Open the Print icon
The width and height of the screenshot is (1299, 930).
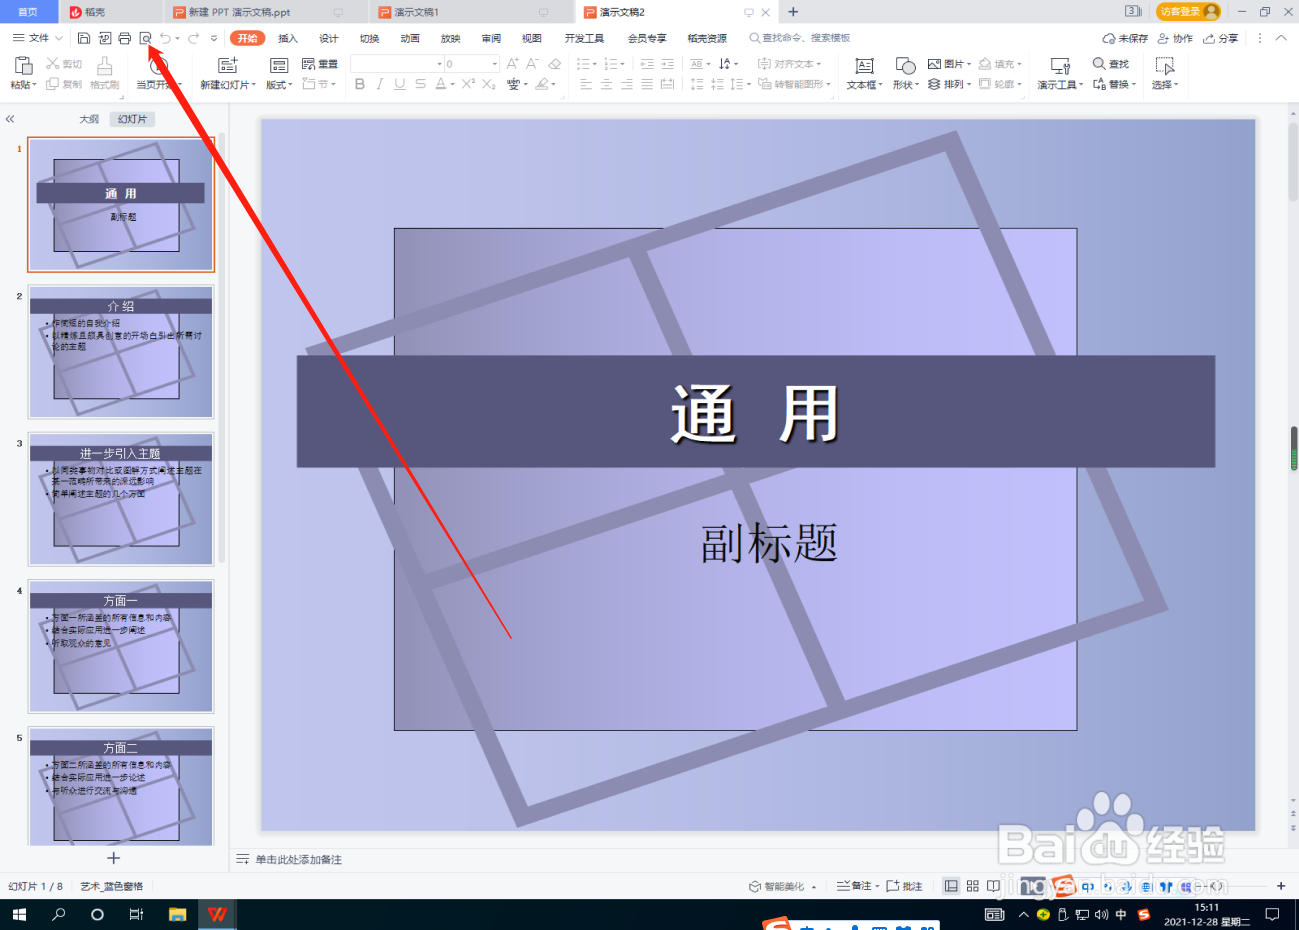[124, 37]
